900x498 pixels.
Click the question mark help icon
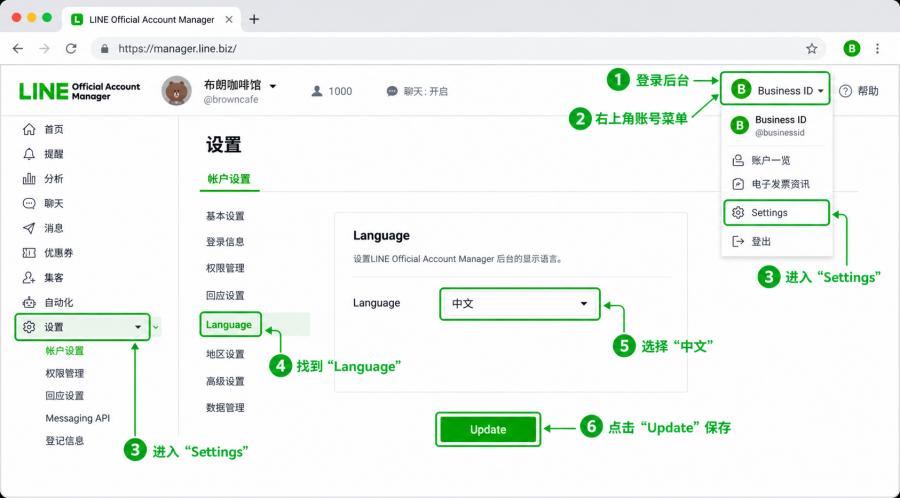pyautogui.click(x=845, y=91)
